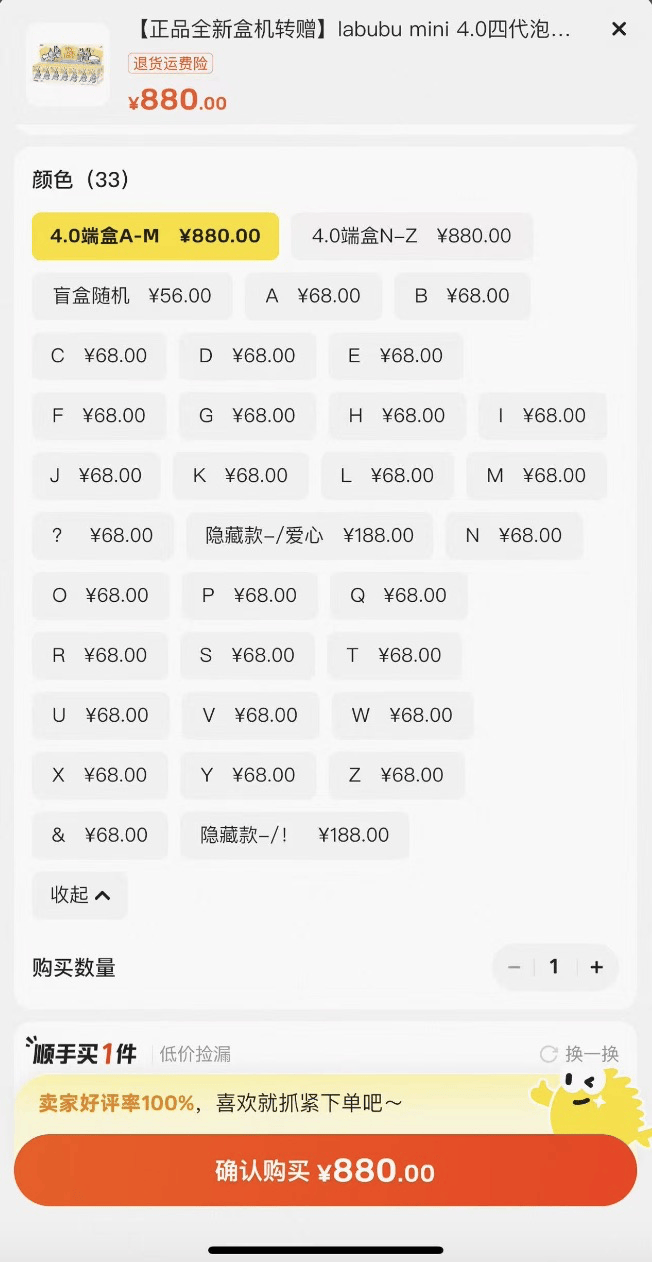Tap the purchase quantity number field
Viewport: 652px width, 1262px height.
(554, 967)
